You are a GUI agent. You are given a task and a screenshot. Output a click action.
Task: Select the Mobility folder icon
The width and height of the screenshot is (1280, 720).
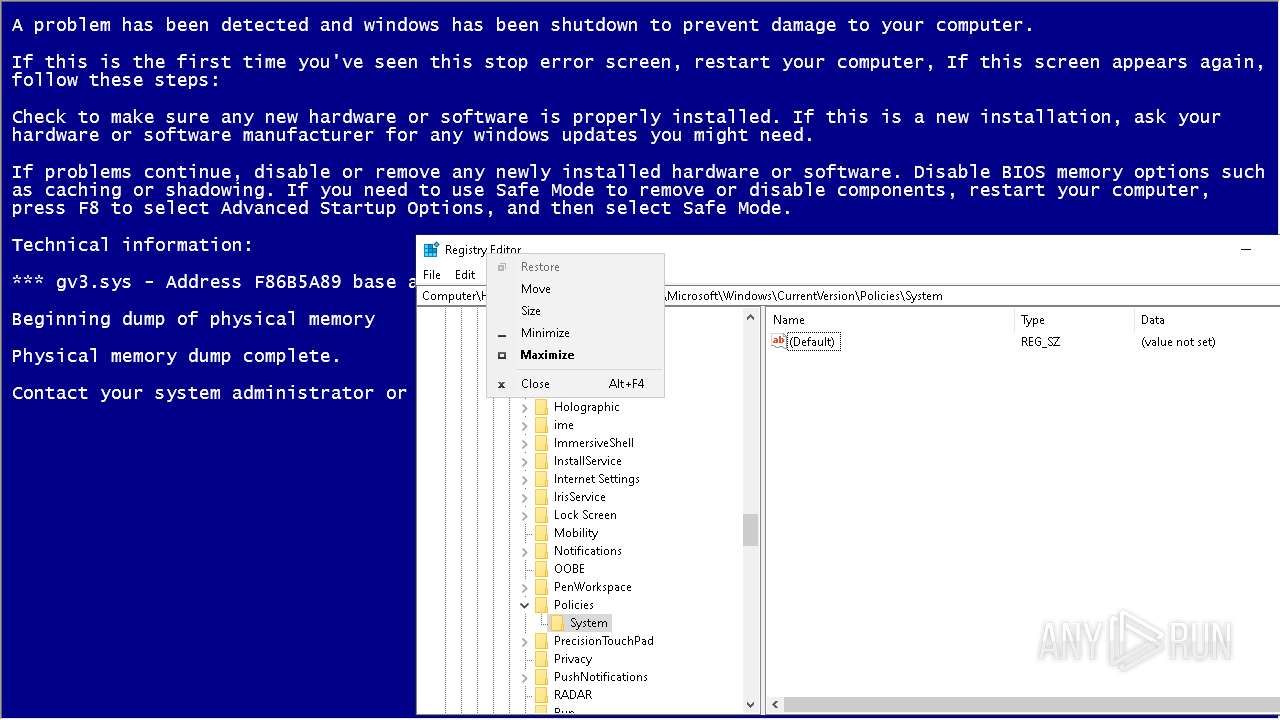click(541, 533)
